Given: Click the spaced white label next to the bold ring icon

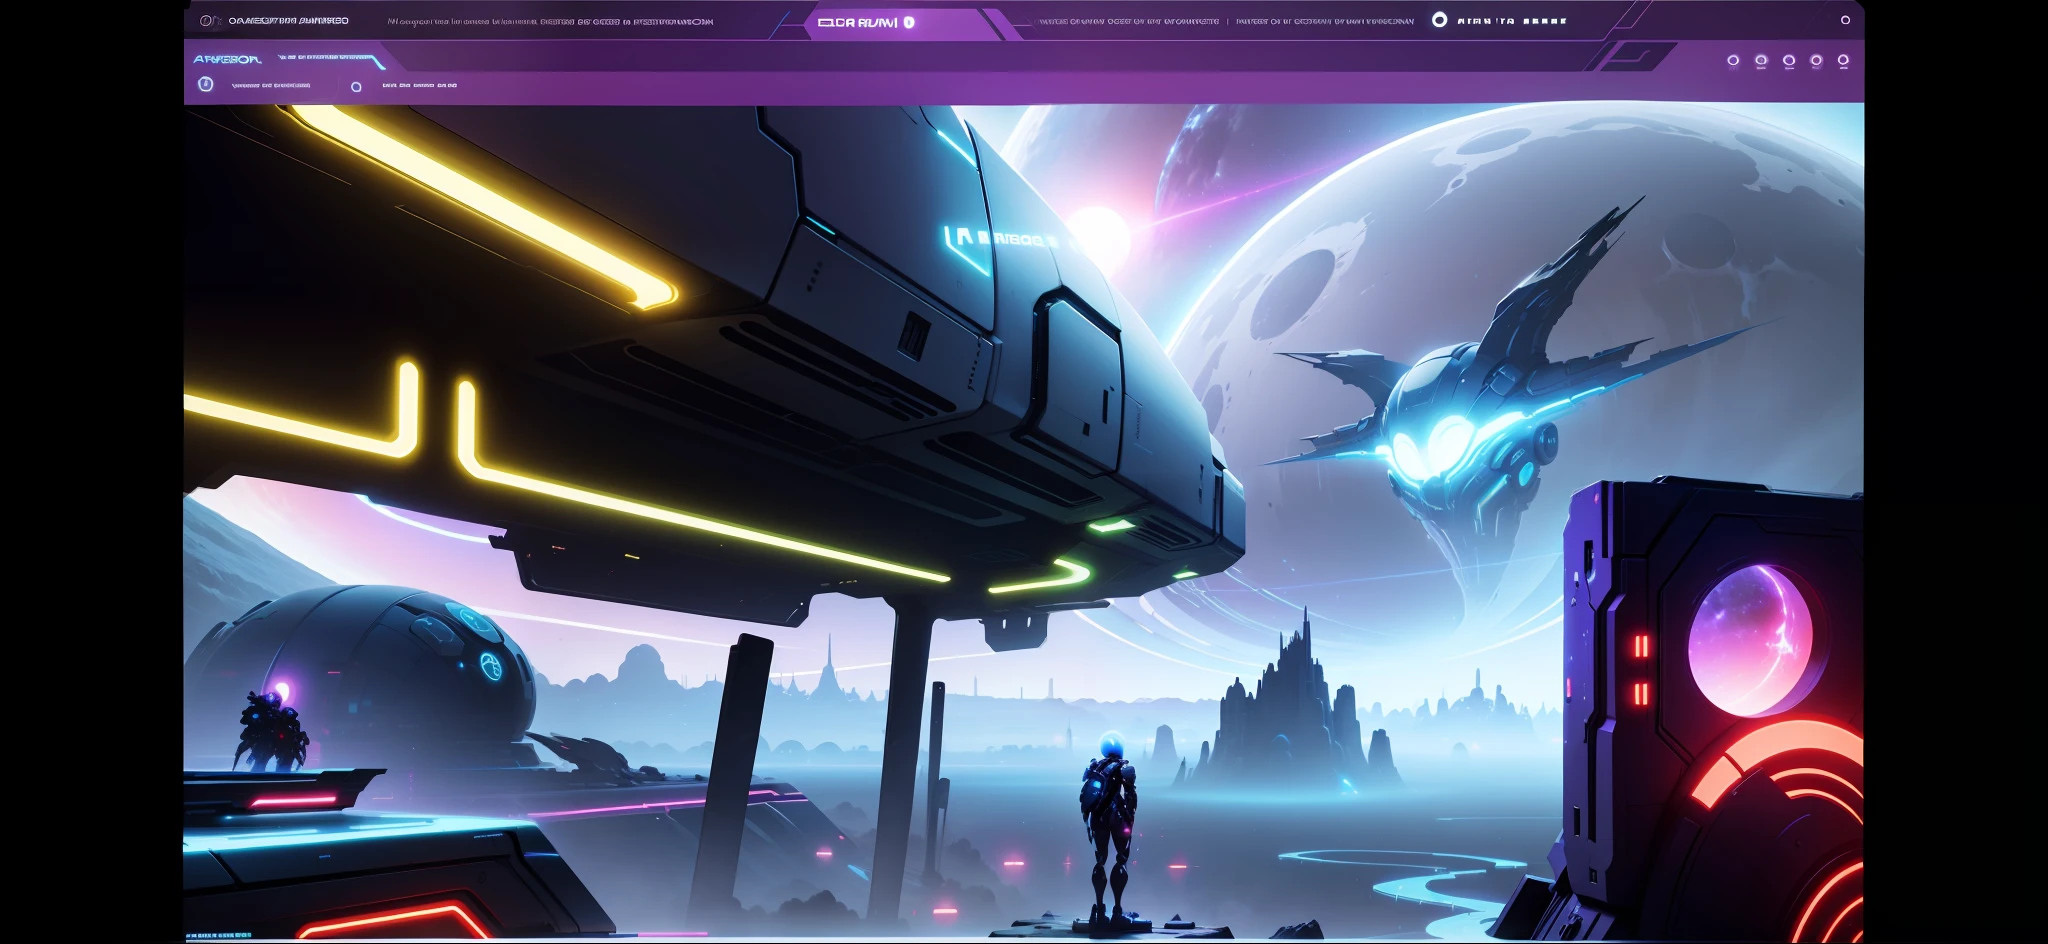Looking at the screenshot, I should click(x=1512, y=21).
